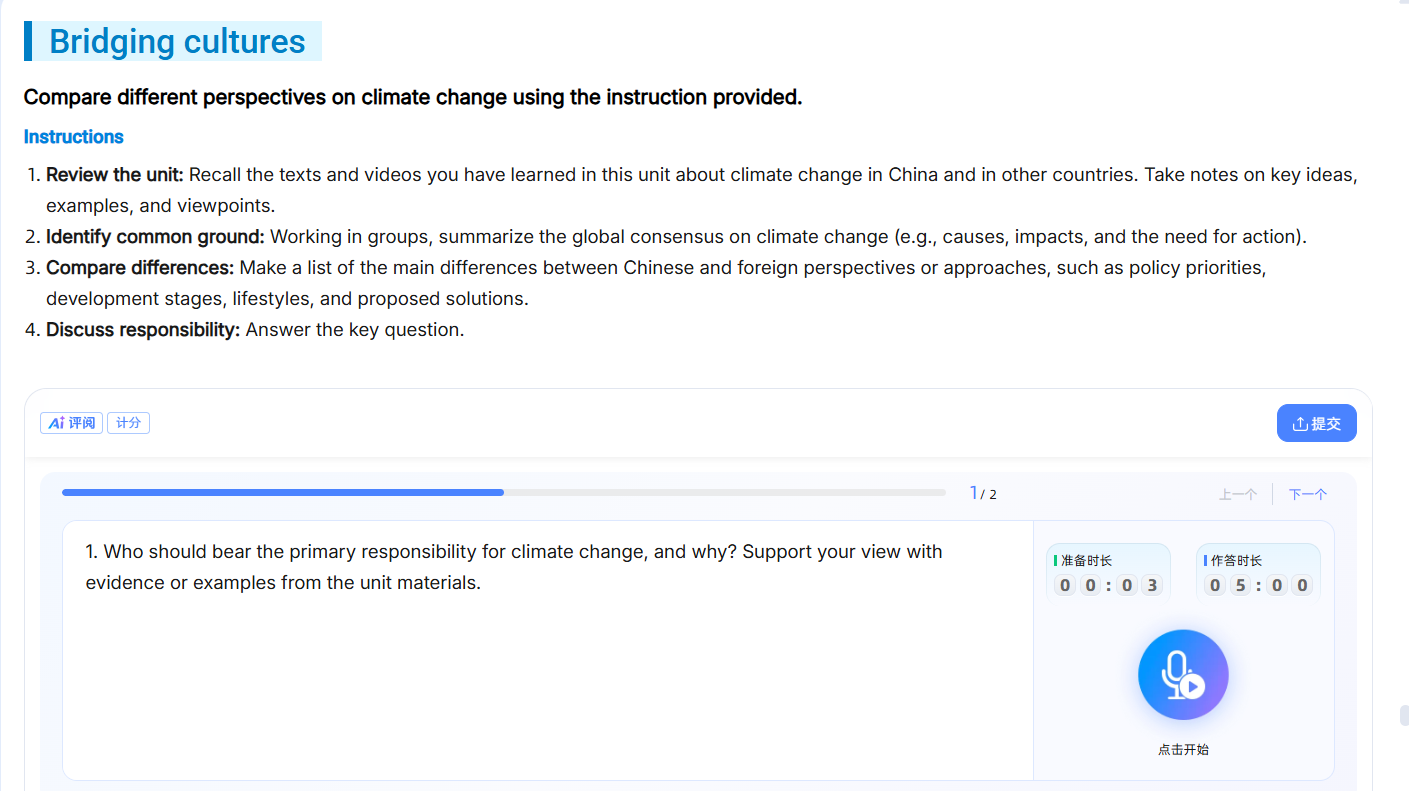This screenshot has height=791, width=1409.
Task: Click the 提交 submit button
Action: pyautogui.click(x=1316, y=423)
